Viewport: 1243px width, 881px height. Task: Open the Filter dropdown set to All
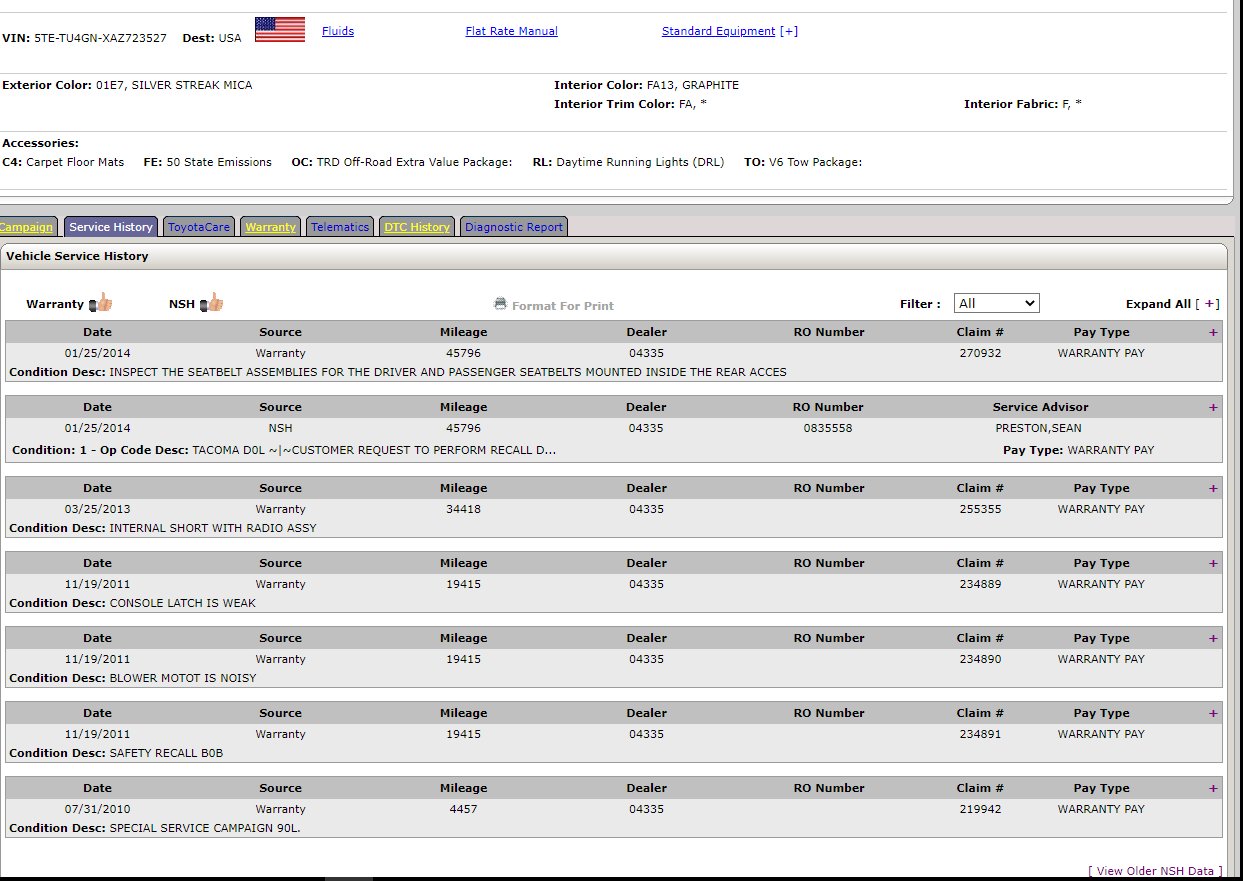point(996,303)
